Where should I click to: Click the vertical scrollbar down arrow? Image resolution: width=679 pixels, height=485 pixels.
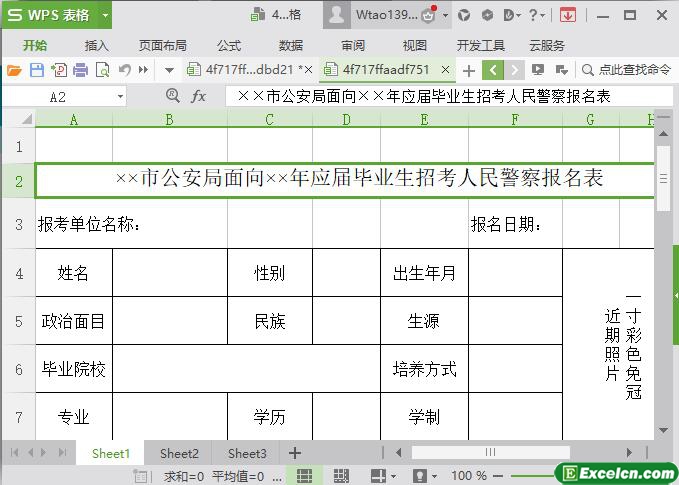[663, 430]
